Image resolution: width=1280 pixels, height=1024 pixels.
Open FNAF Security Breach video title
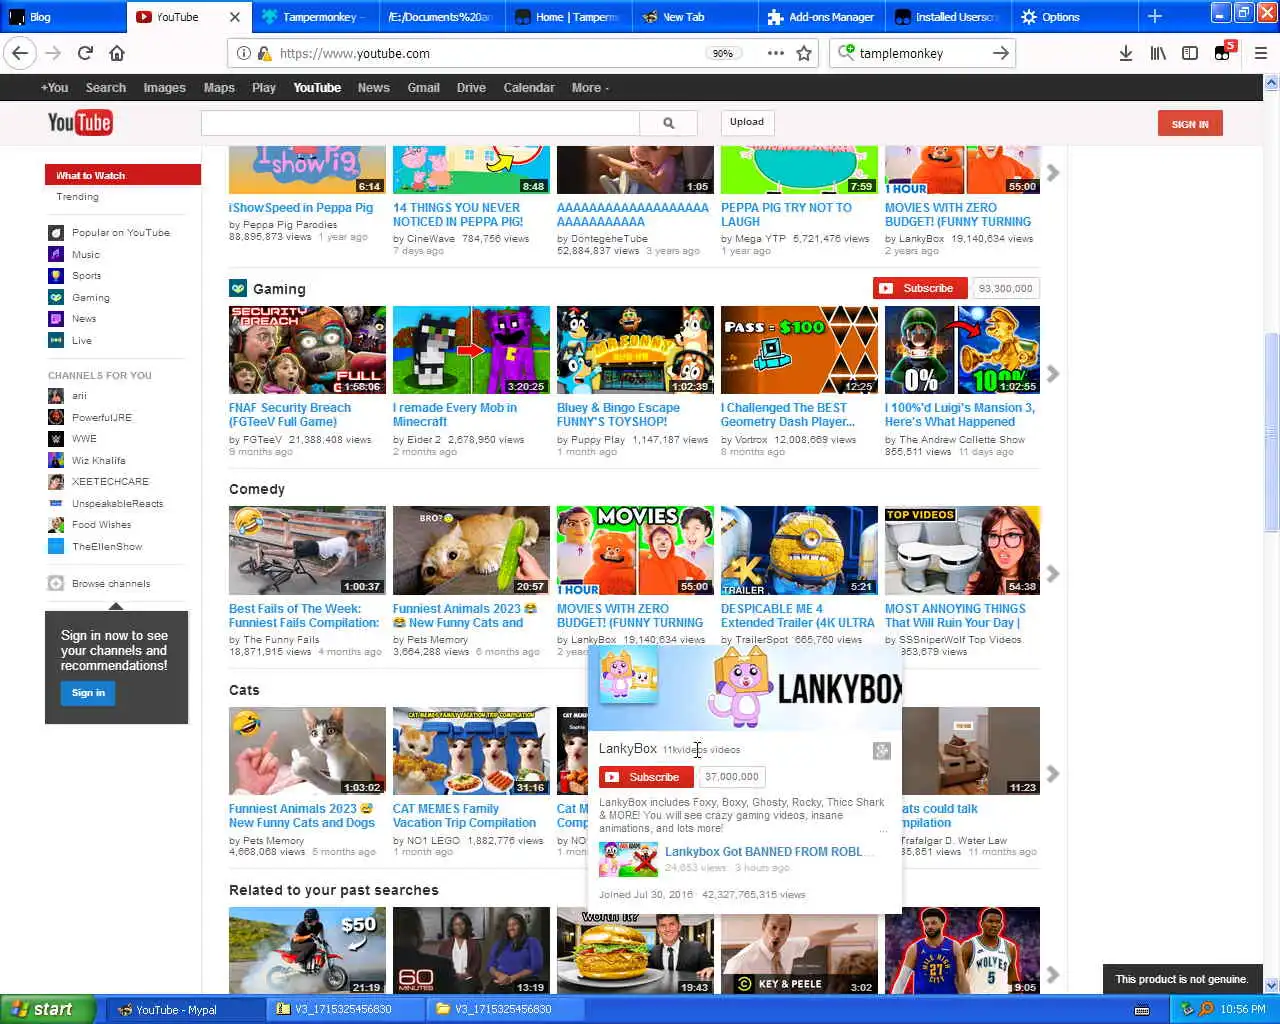(x=290, y=415)
